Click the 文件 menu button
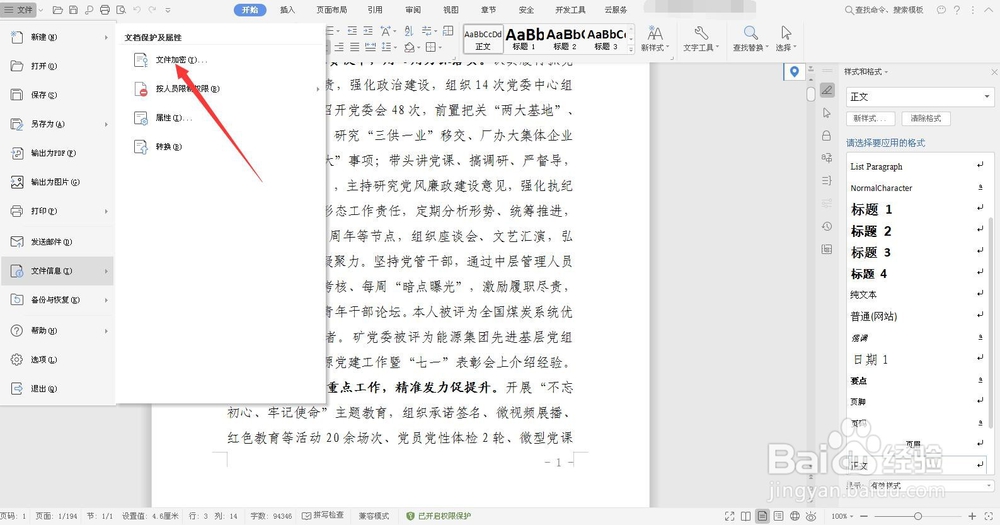 [19, 10]
